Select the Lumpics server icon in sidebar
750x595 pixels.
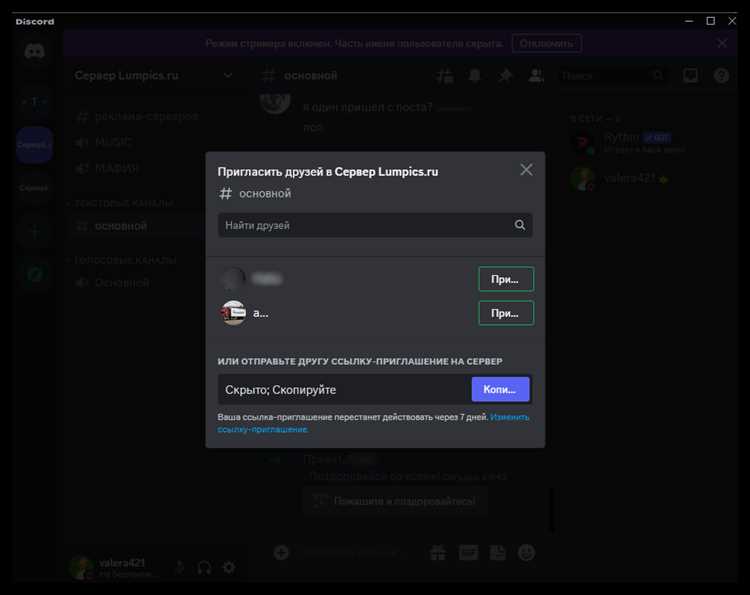34,145
